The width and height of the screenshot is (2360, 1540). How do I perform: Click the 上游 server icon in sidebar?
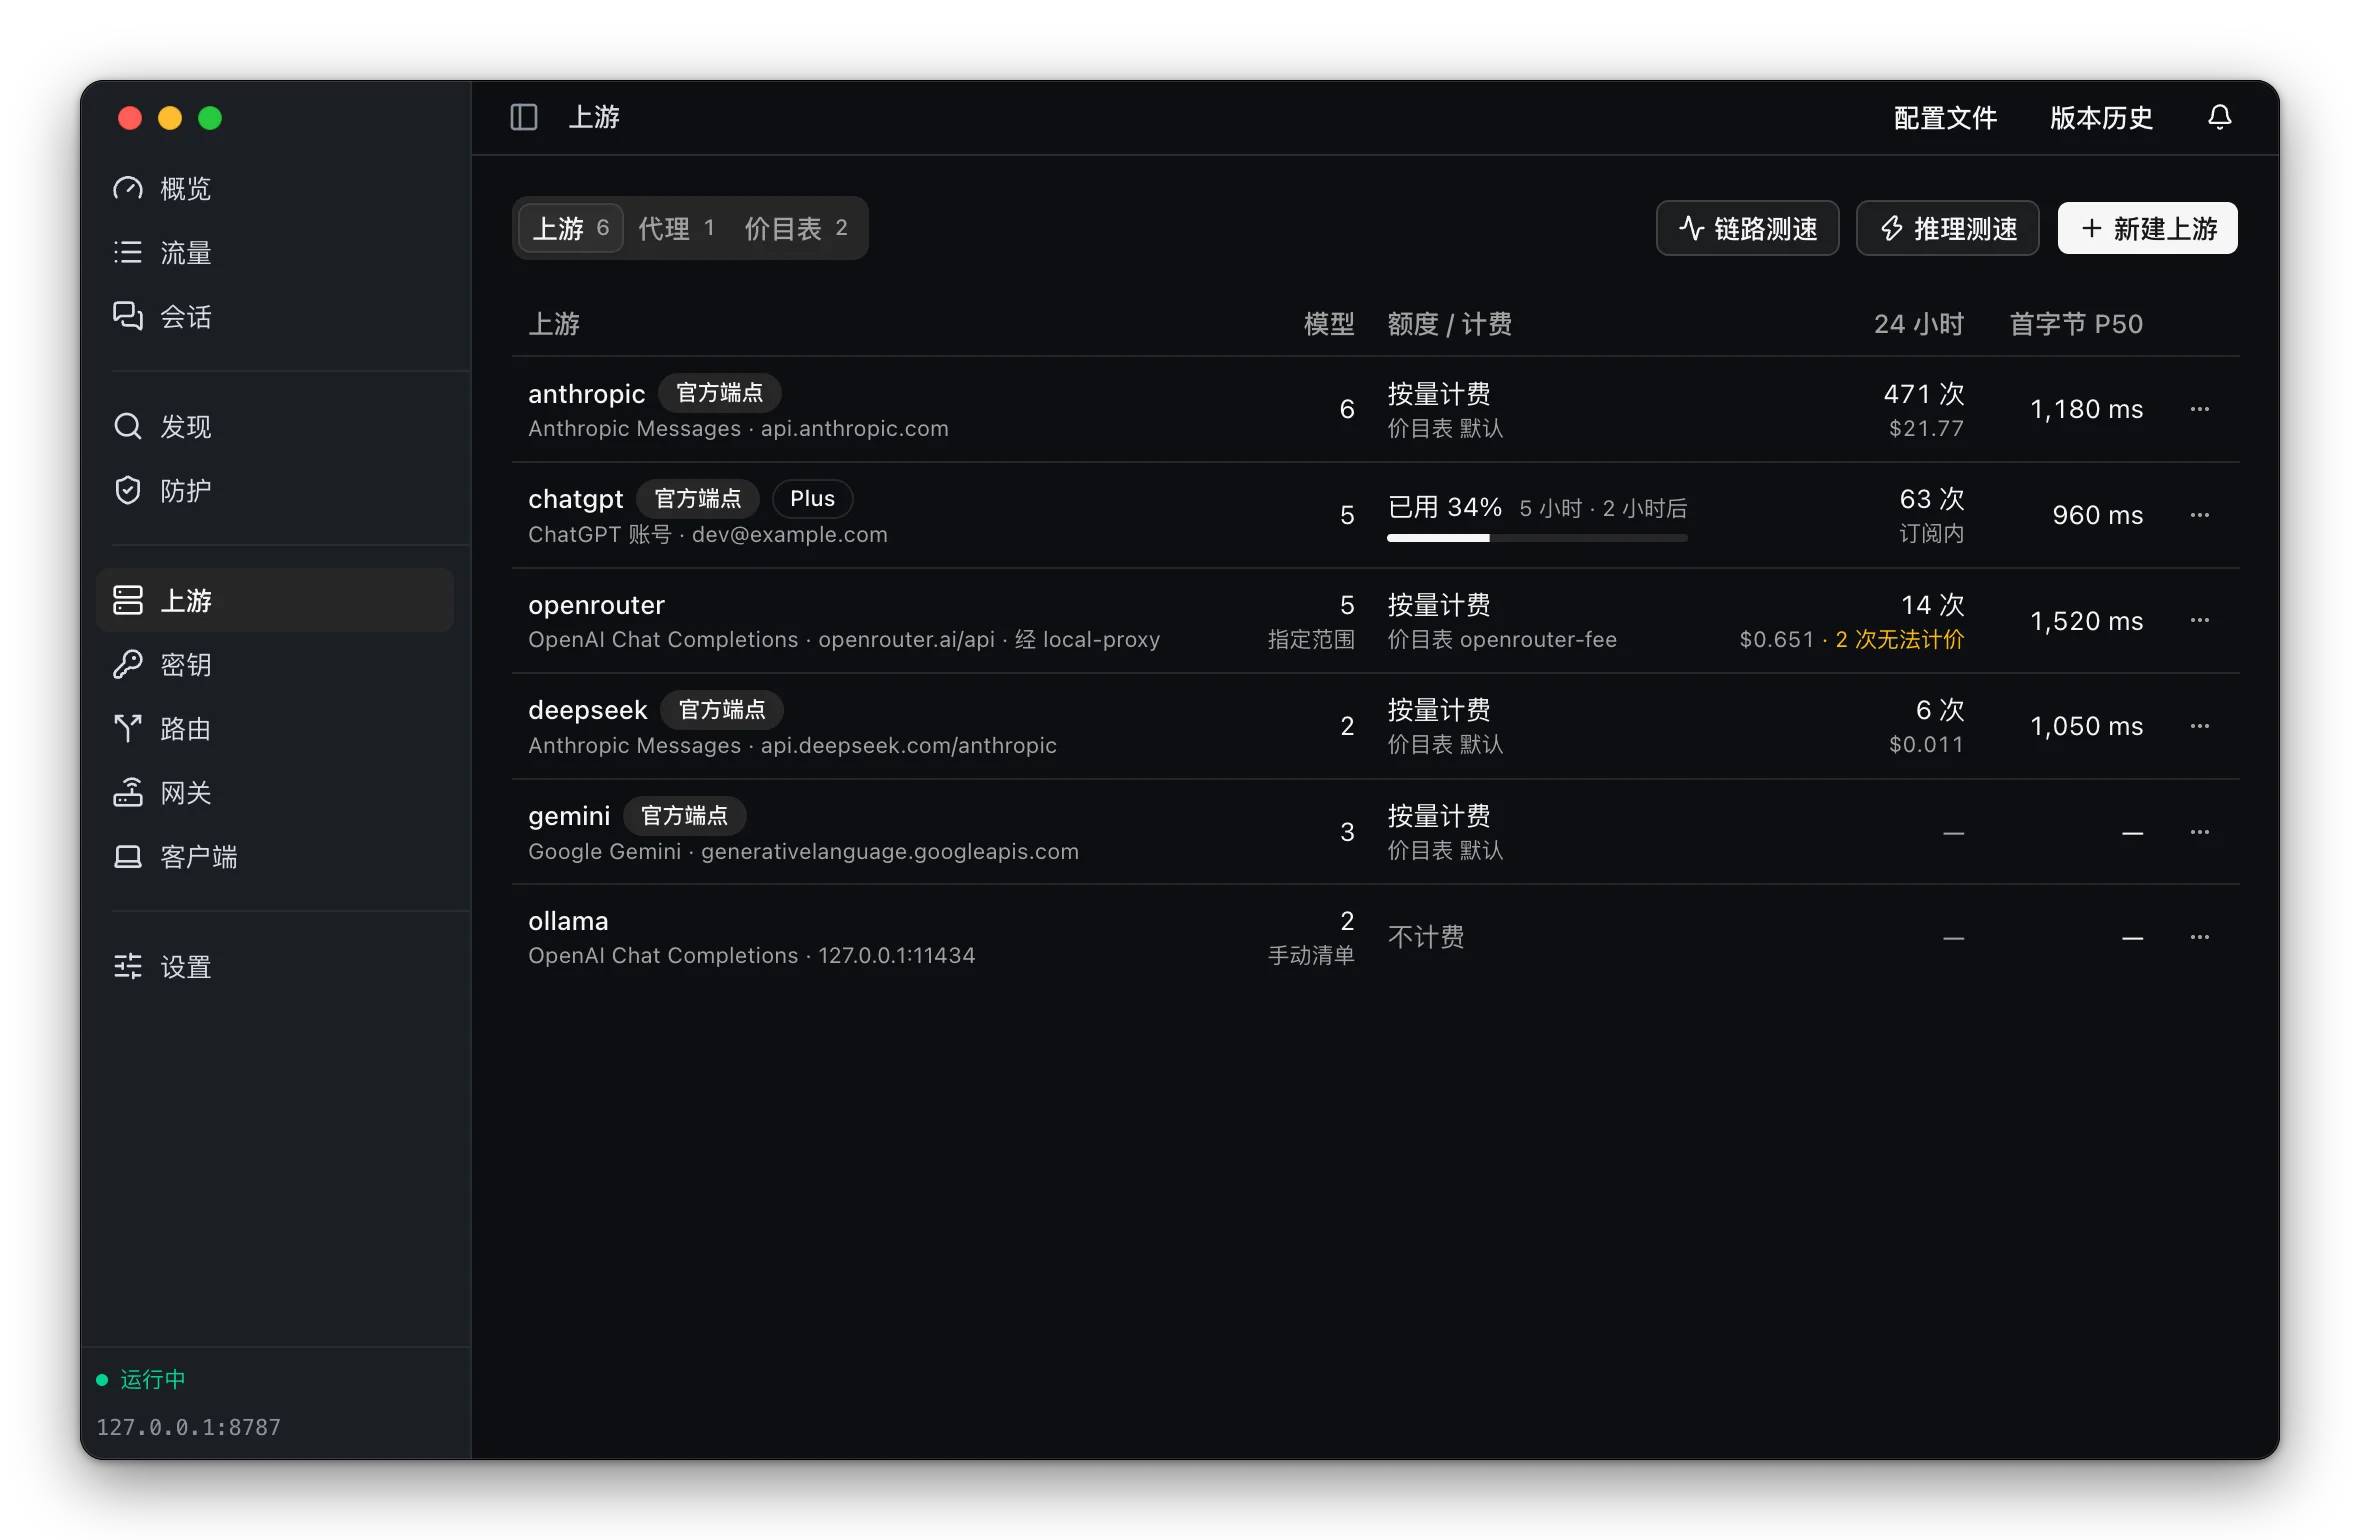(128, 600)
